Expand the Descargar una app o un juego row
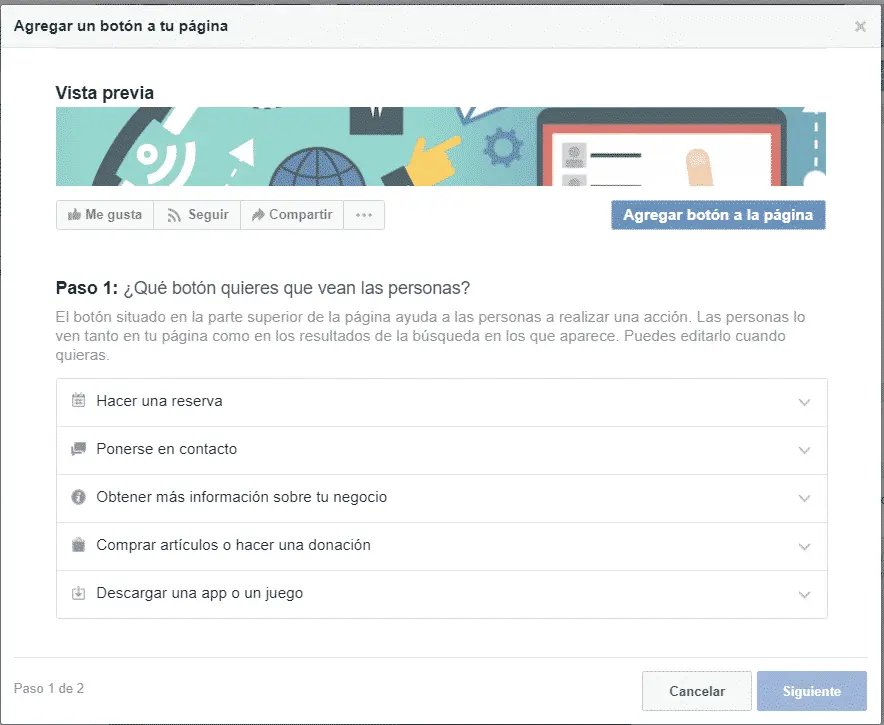This screenshot has width=884, height=725. 804,594
